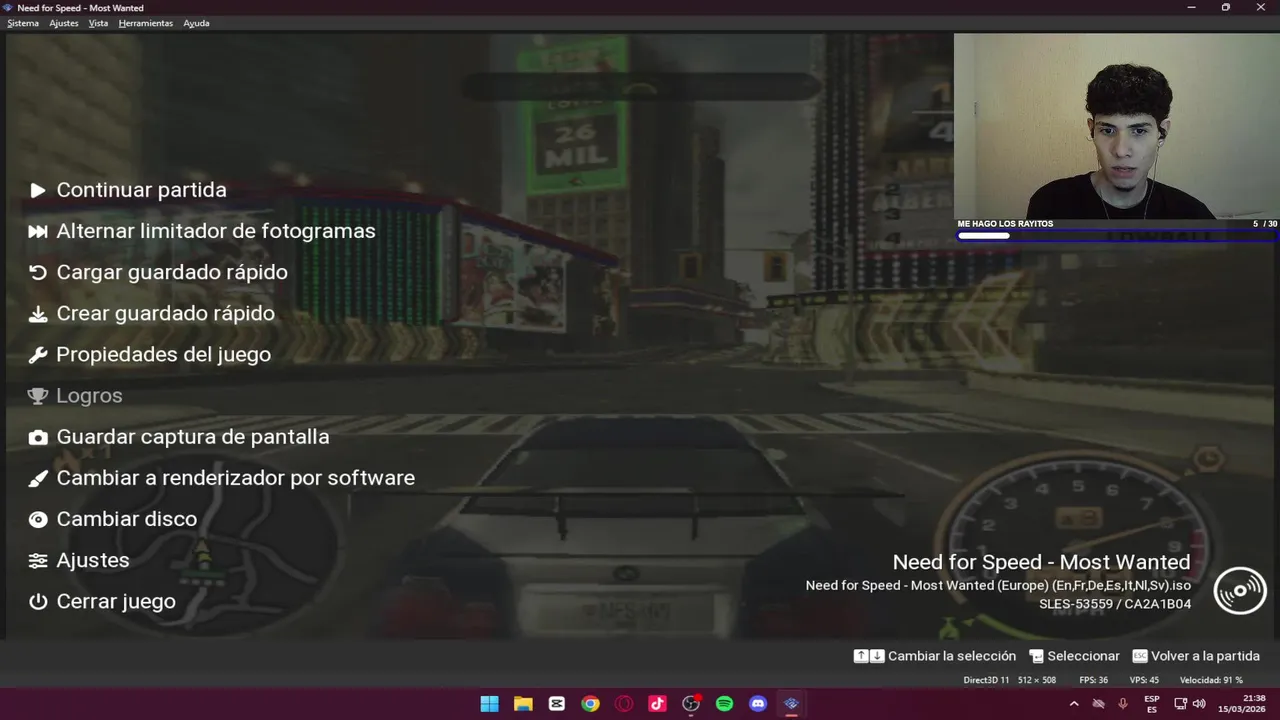Click the trophy icon beside Logros
The width and height of the screenshot is (1280, 720).
click(38, 396)
